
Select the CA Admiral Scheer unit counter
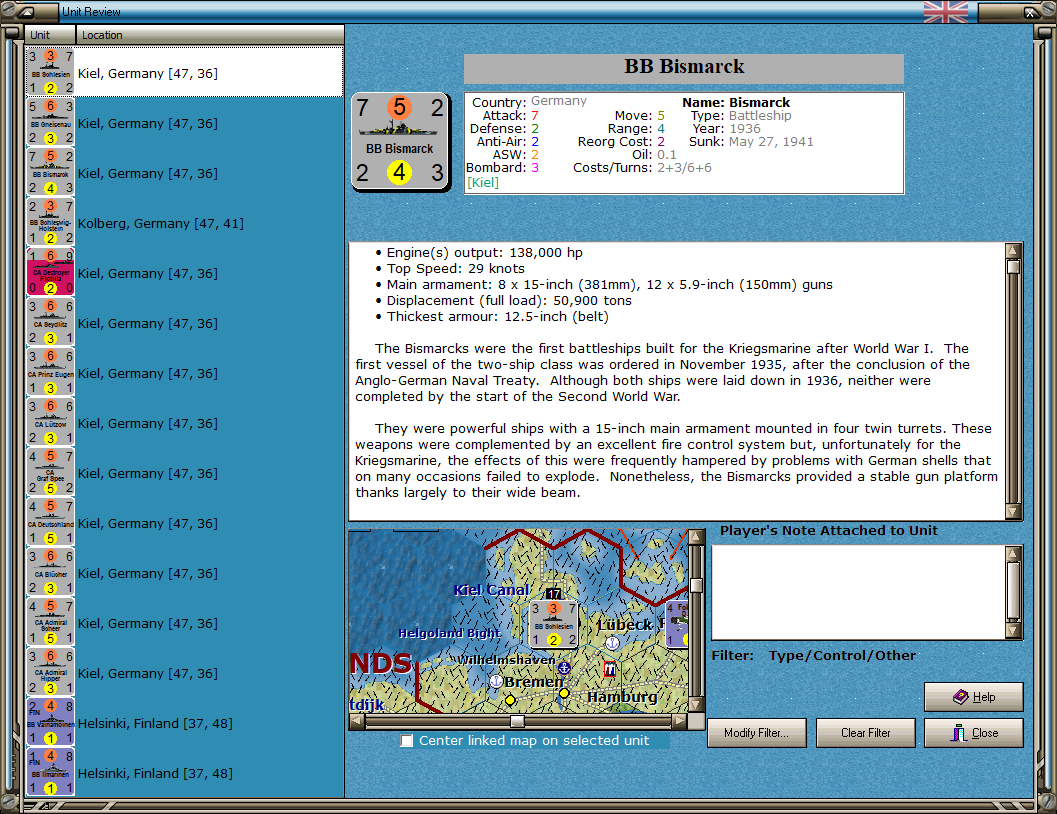[50, 621]
